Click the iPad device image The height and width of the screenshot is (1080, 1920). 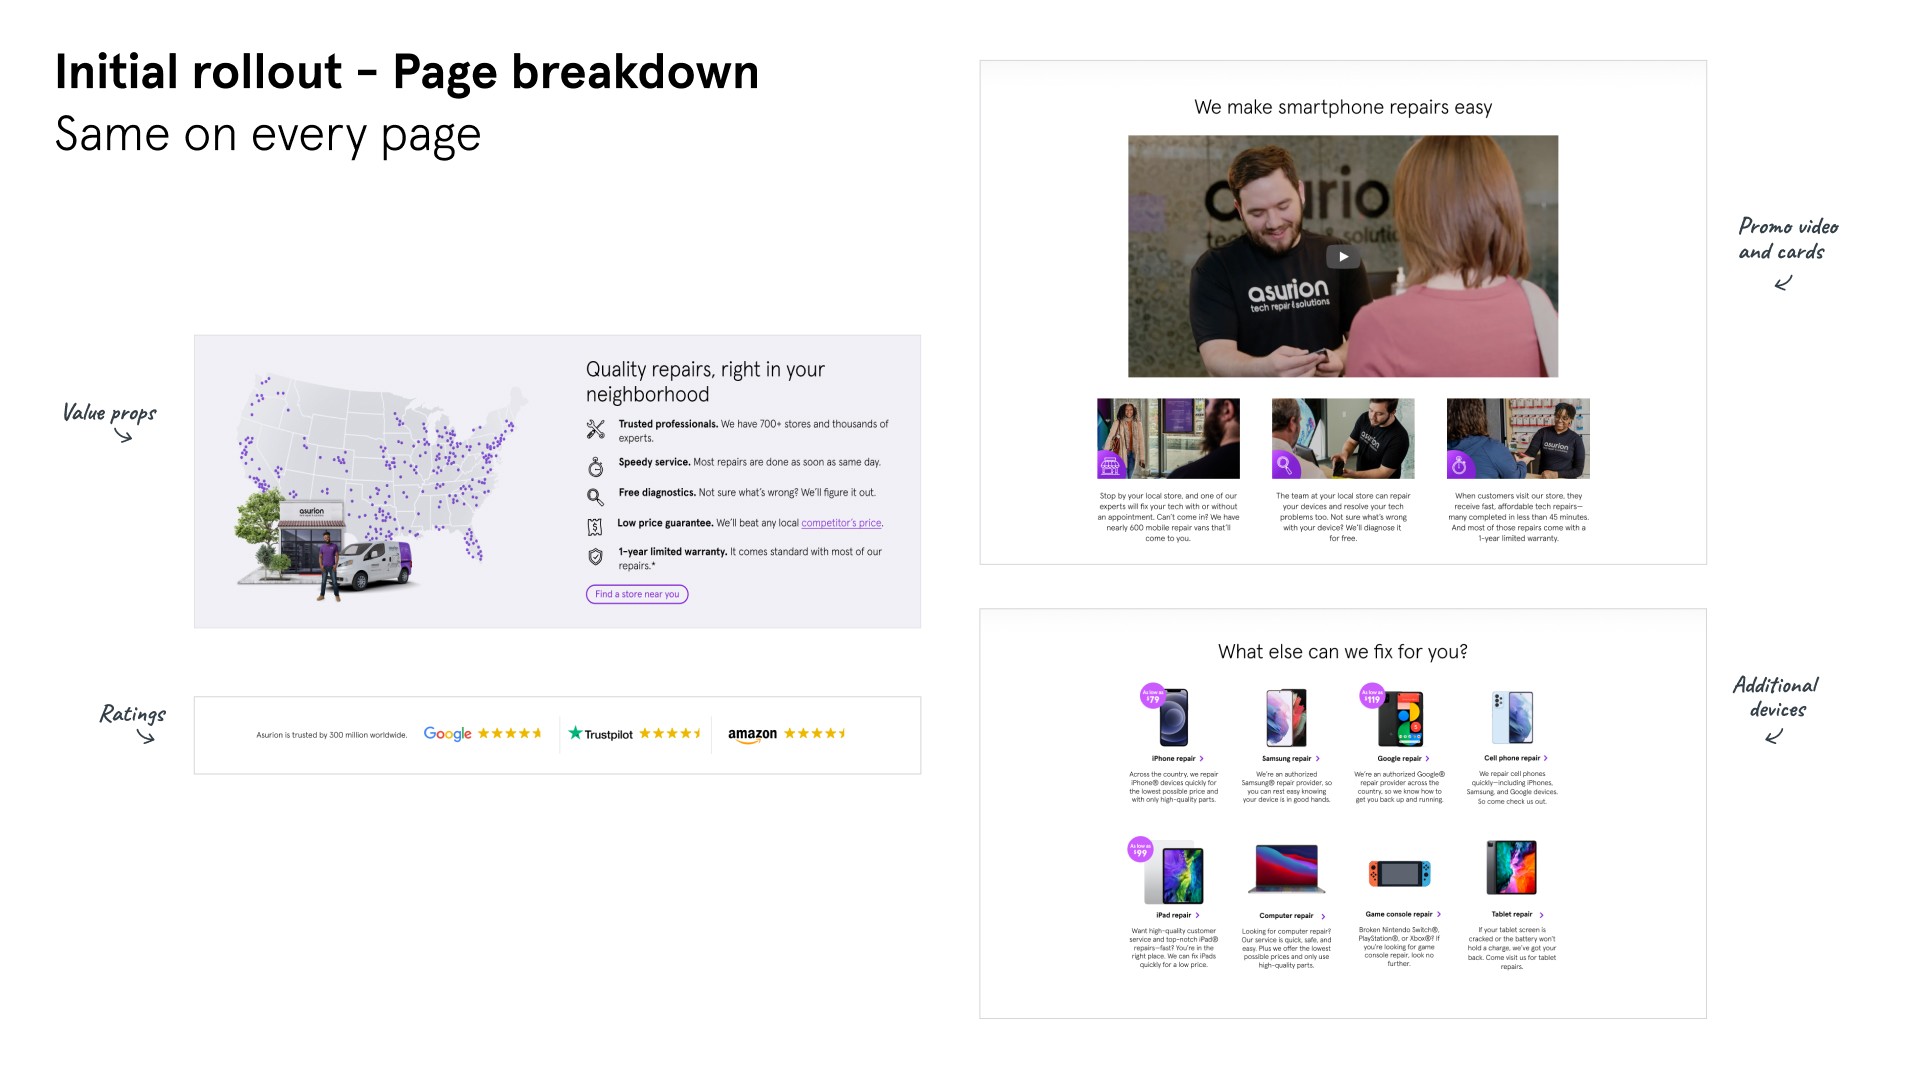click(1175, 875)
